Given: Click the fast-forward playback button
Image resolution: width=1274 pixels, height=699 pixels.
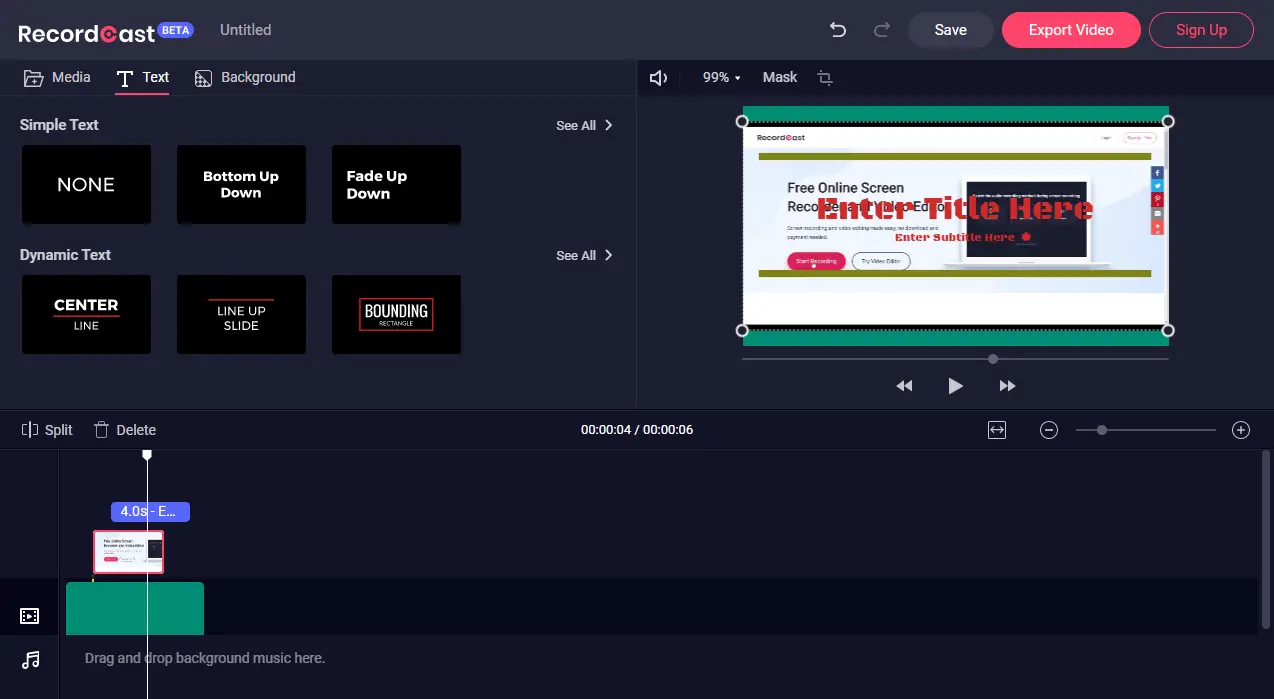Looking at the screenshot, I should [x=1007, y=386].
